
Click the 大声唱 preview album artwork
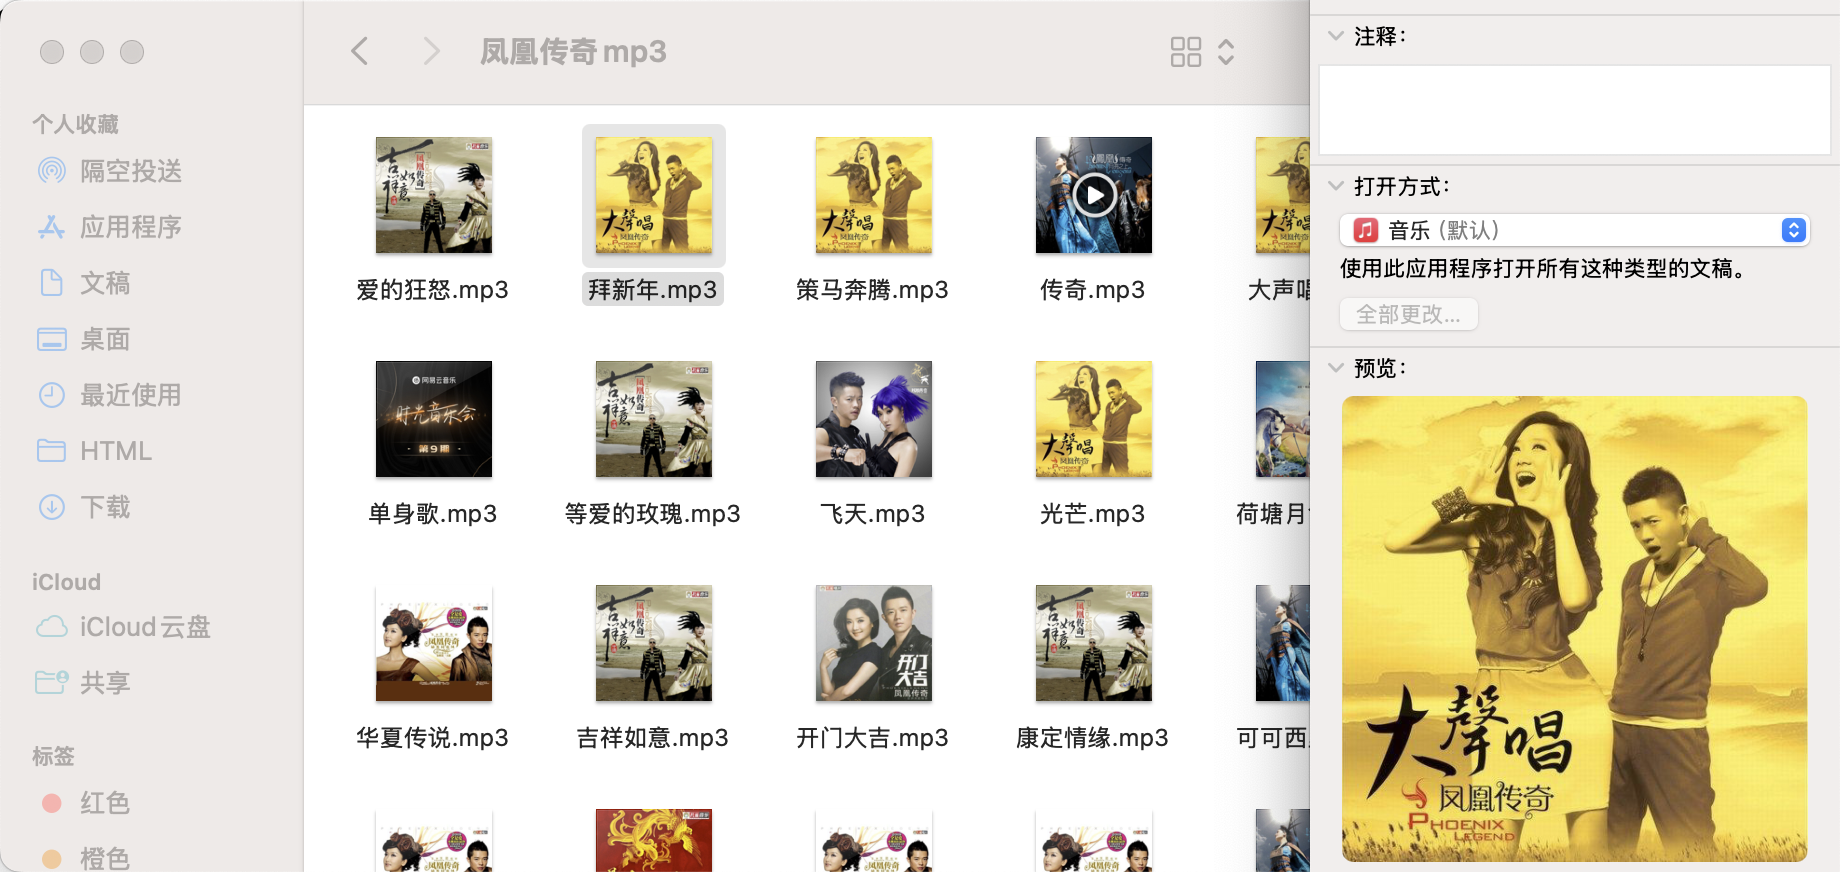(1575, 629)
